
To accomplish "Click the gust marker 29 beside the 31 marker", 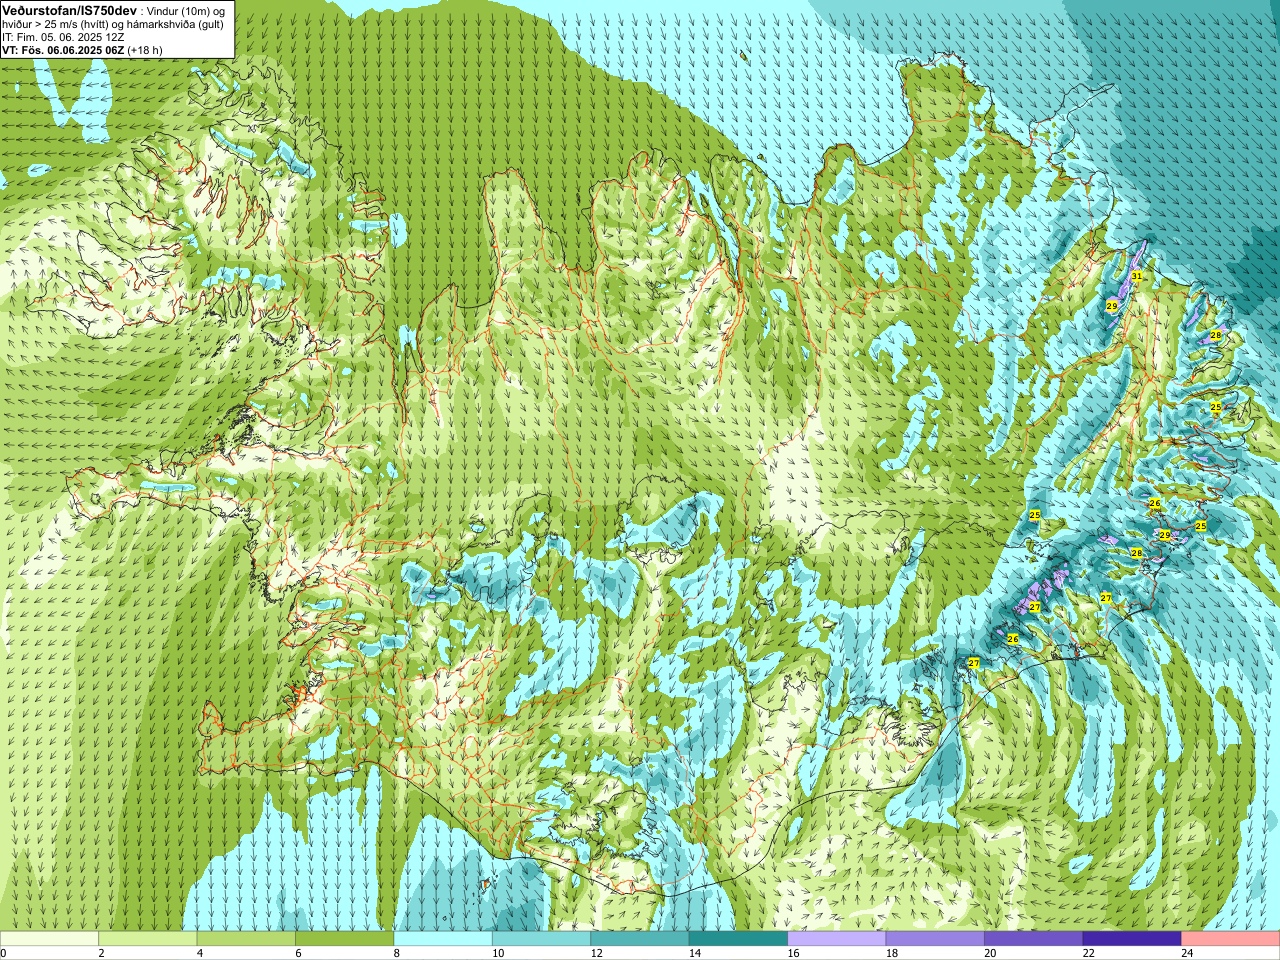I will (x=1112, y=305).
